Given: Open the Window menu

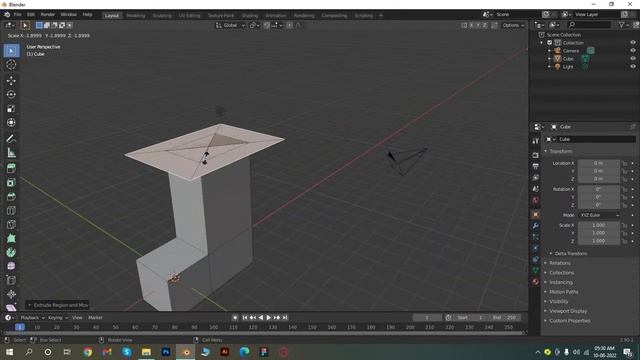Looking at the screenshot, I should coord(68,15).
